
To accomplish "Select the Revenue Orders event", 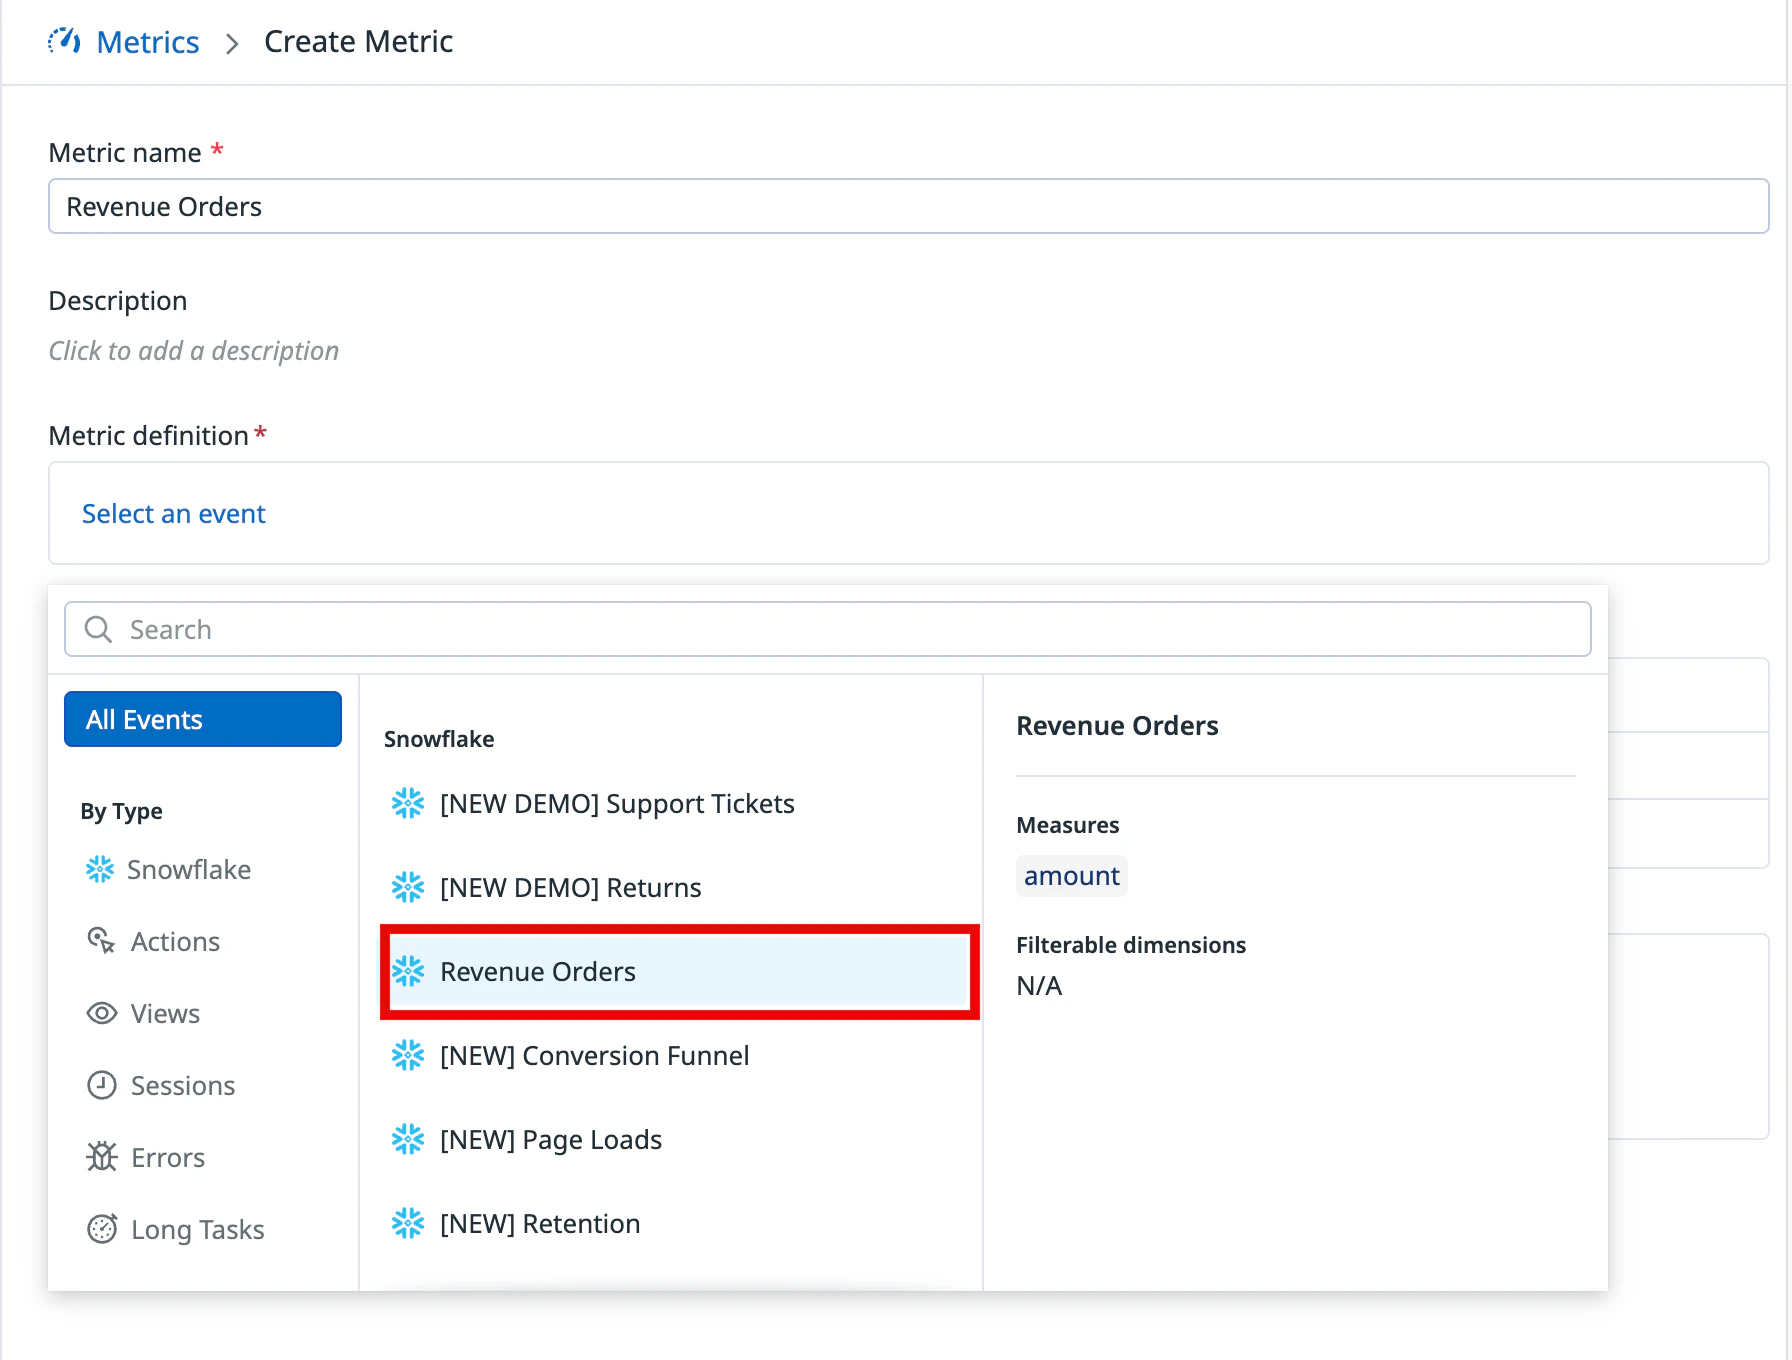I will pyautogui.click(x=538, y=972).
